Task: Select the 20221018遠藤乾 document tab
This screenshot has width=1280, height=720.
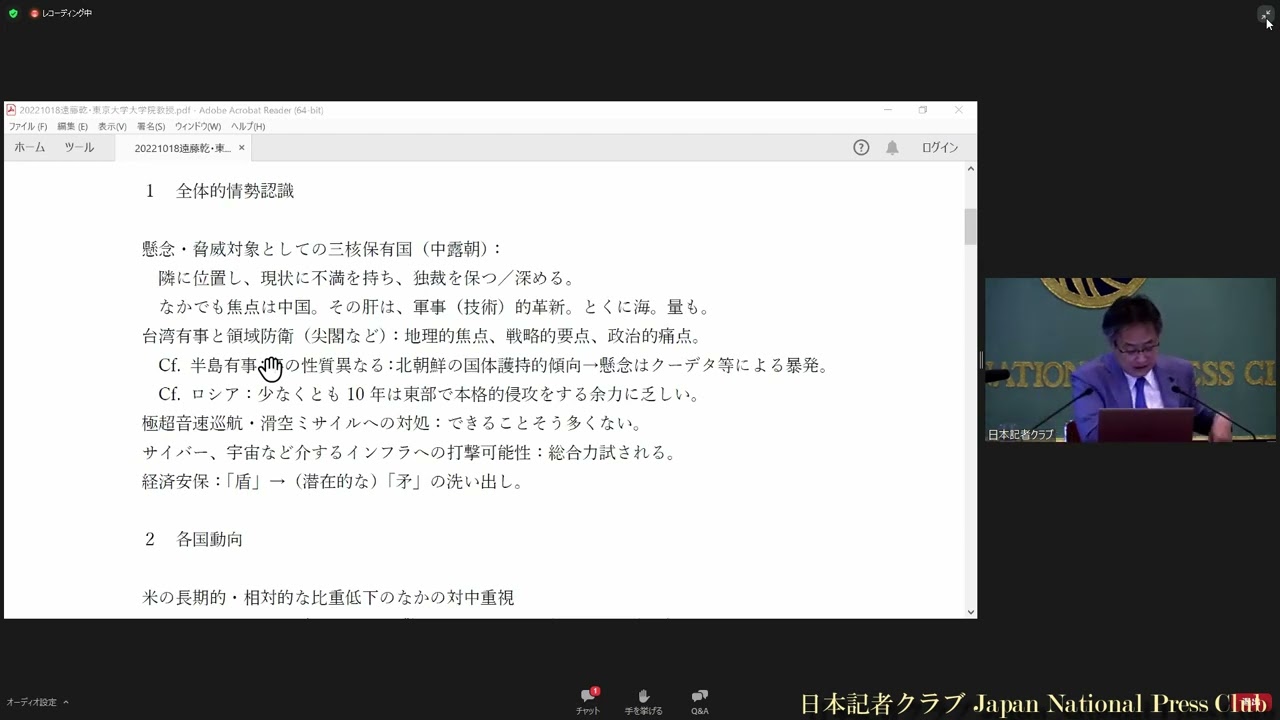Action: pos(182,148)
